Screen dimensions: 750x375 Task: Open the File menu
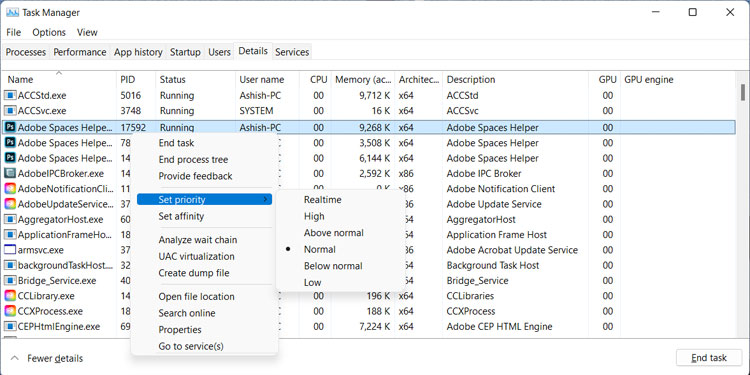click(13, 33)
